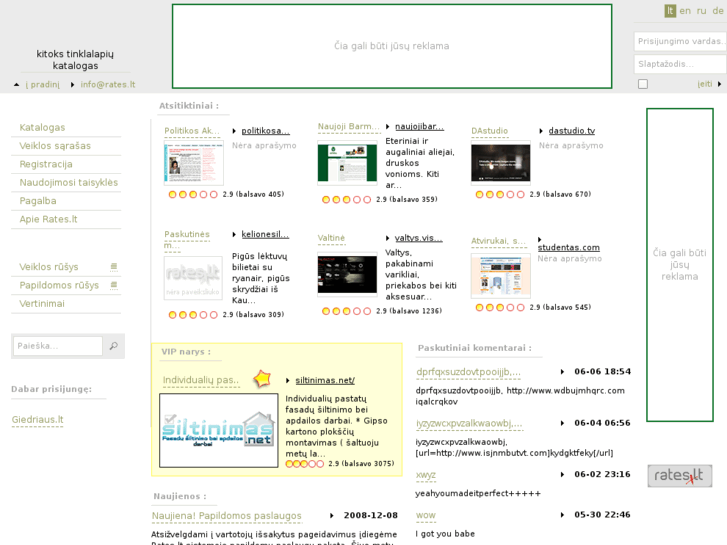Switch language to lt

tap(670, 11)
